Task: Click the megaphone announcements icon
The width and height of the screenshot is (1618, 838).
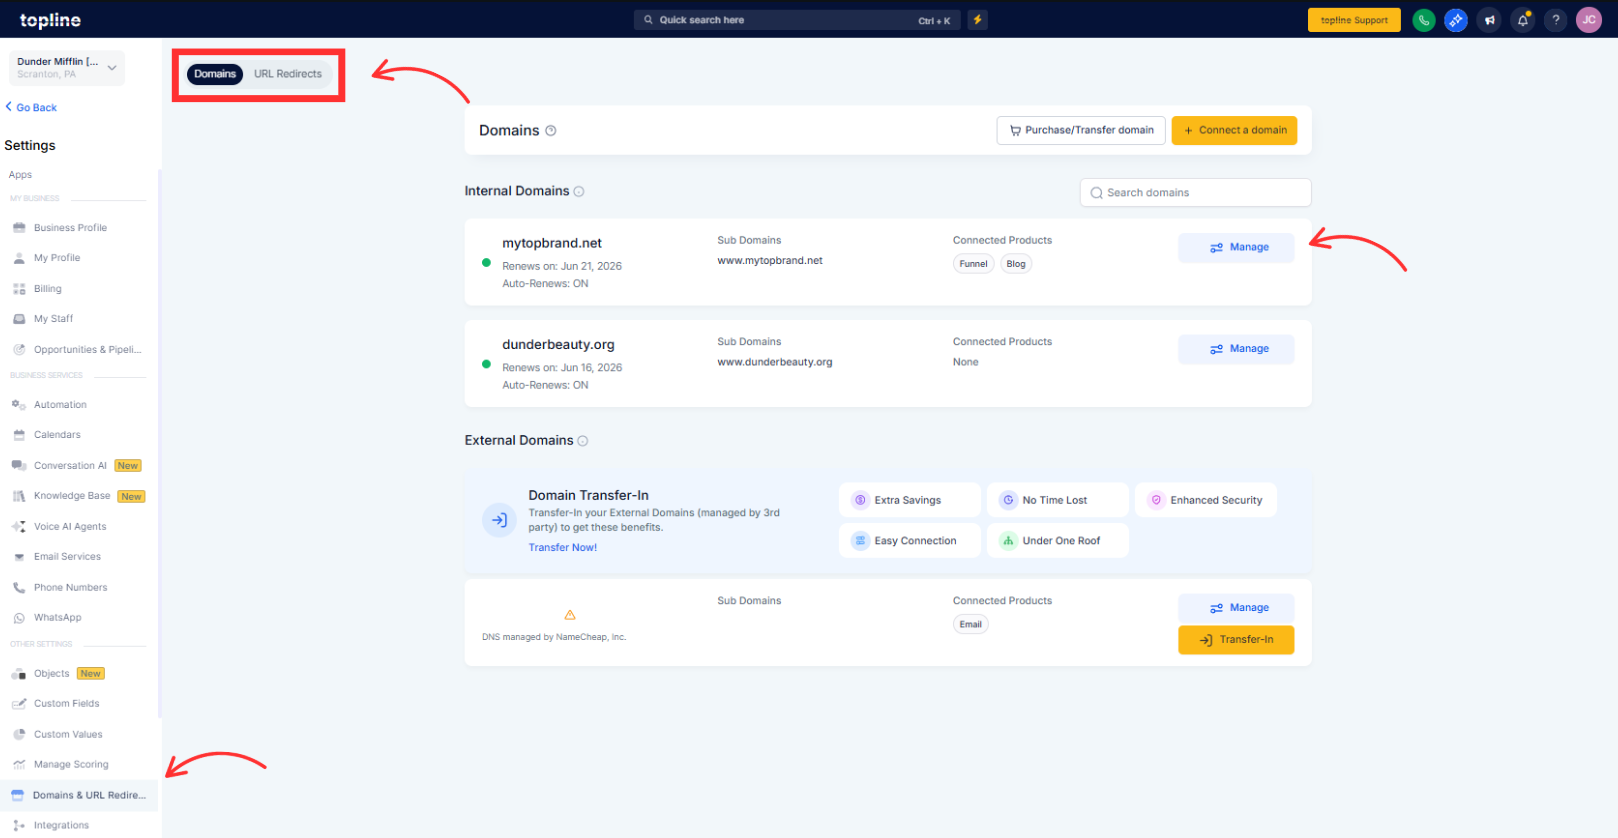Action: tap(1489, 20)
